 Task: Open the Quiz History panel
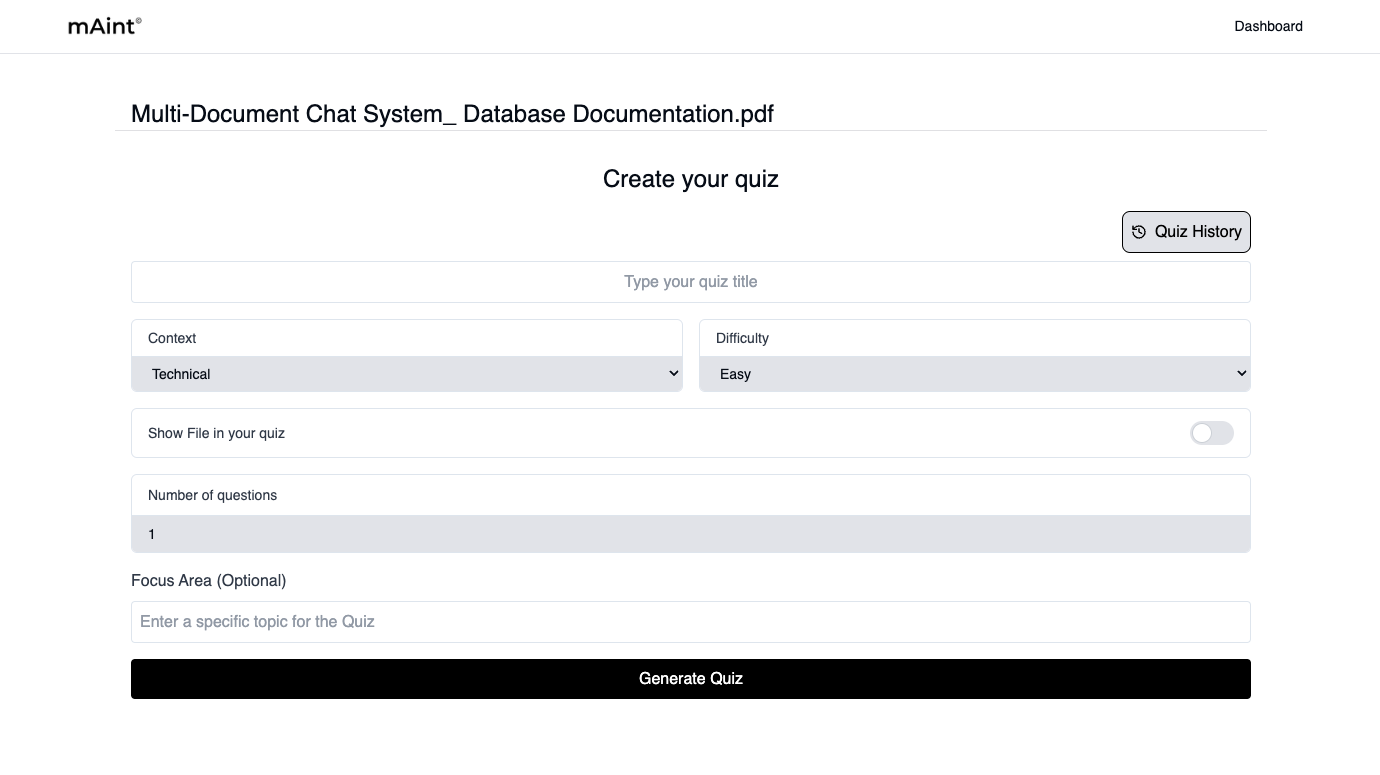coord(1186,231)
